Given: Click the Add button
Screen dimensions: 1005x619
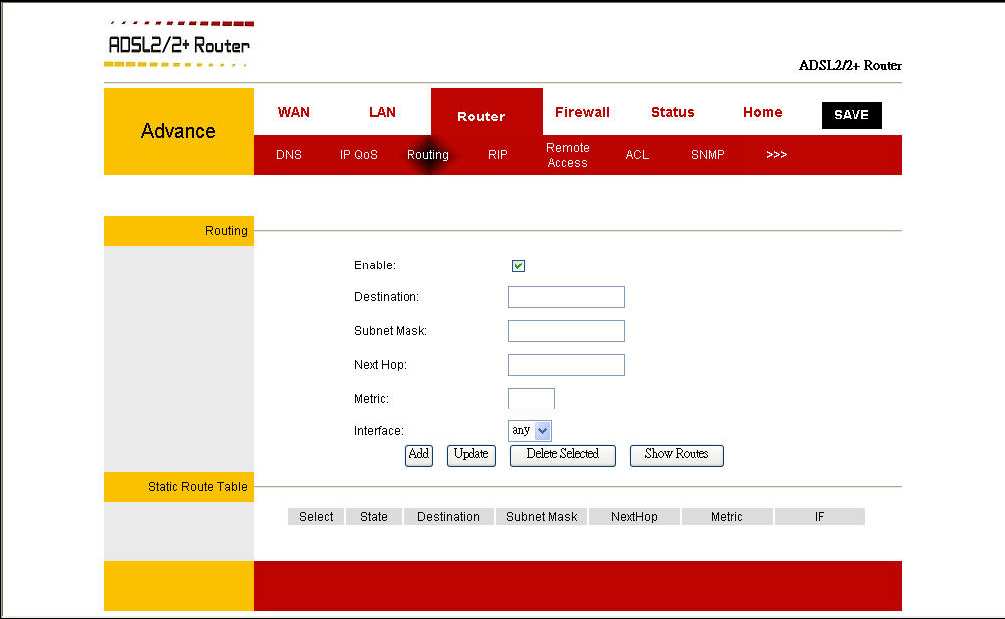Looking at the screenshot, I should (x=419, y=455).
